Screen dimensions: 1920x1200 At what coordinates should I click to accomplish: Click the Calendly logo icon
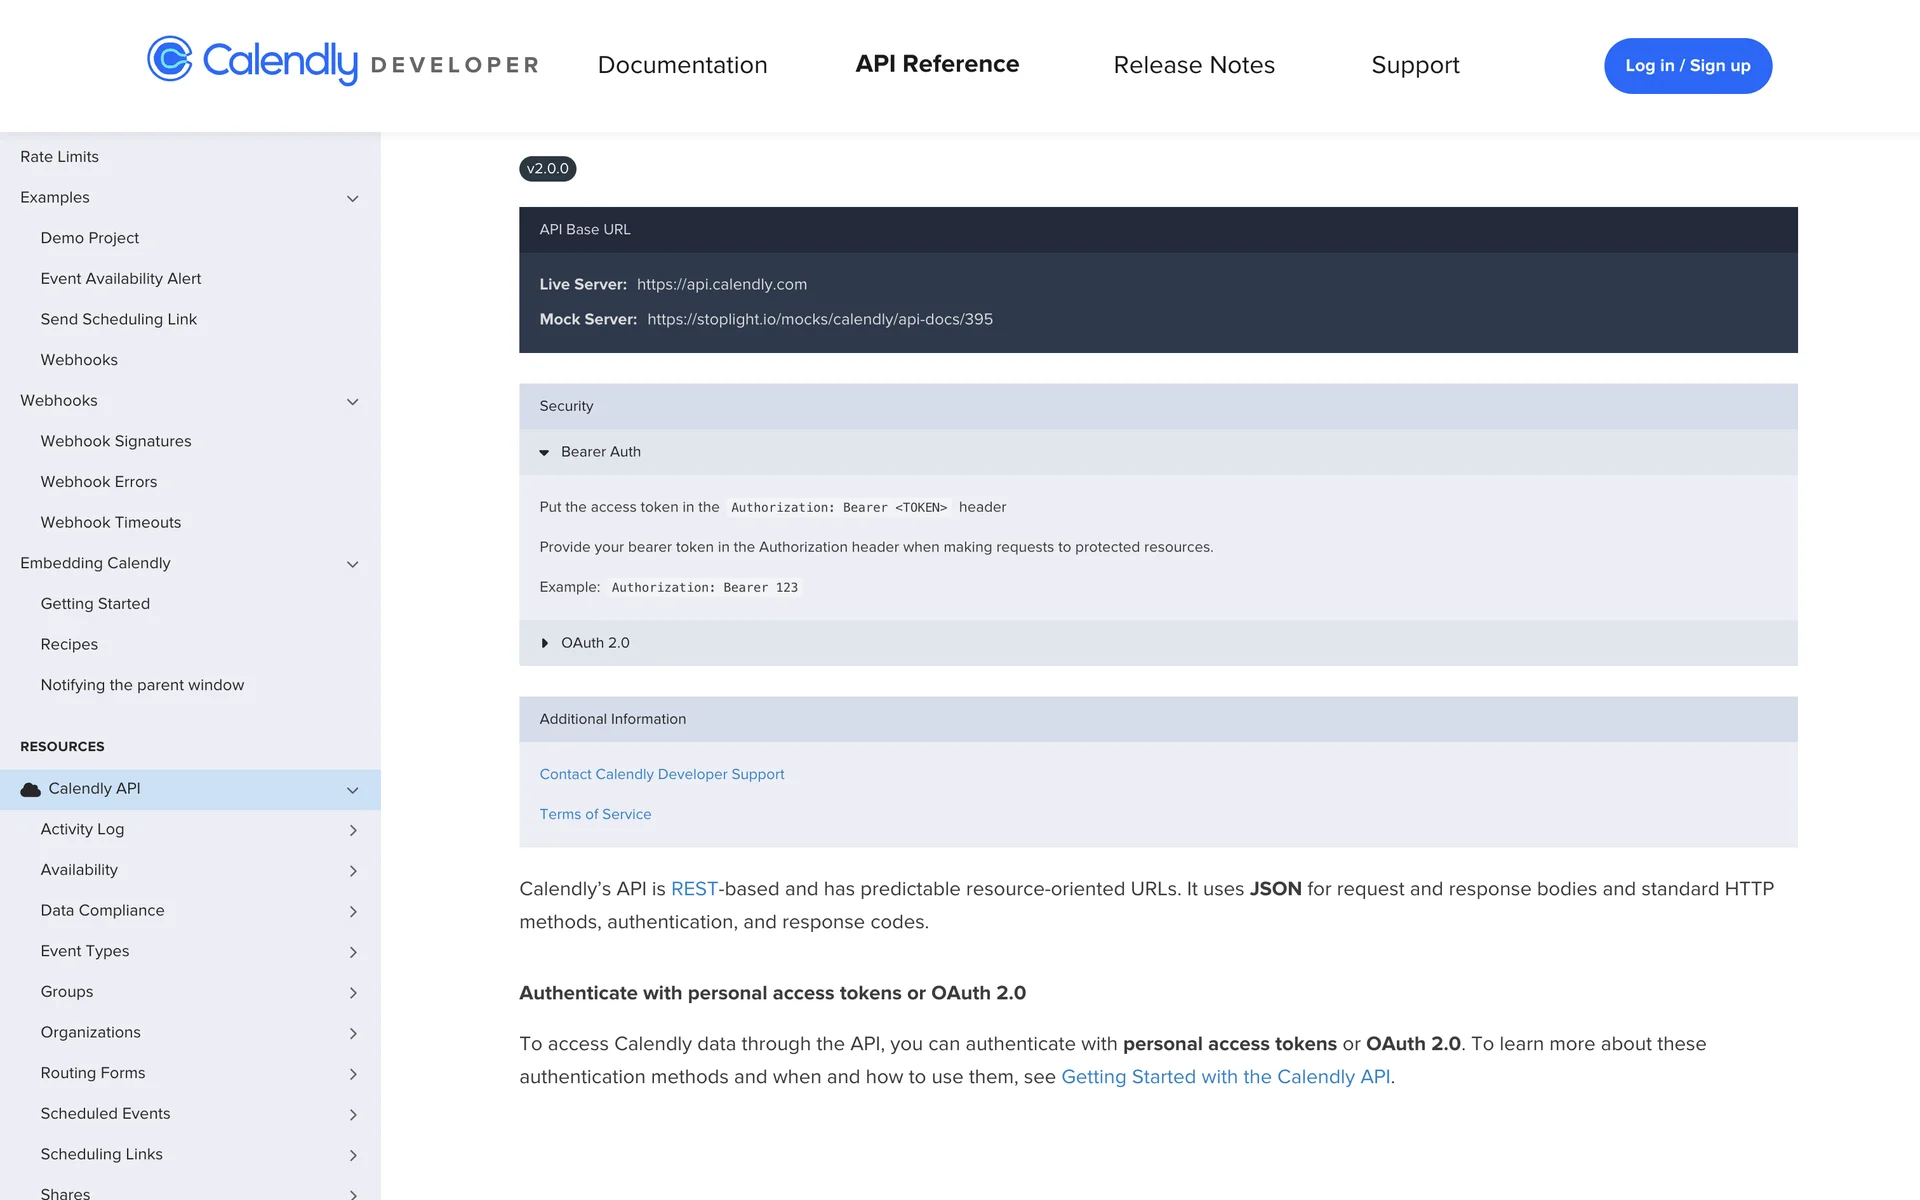pos(170,60)
